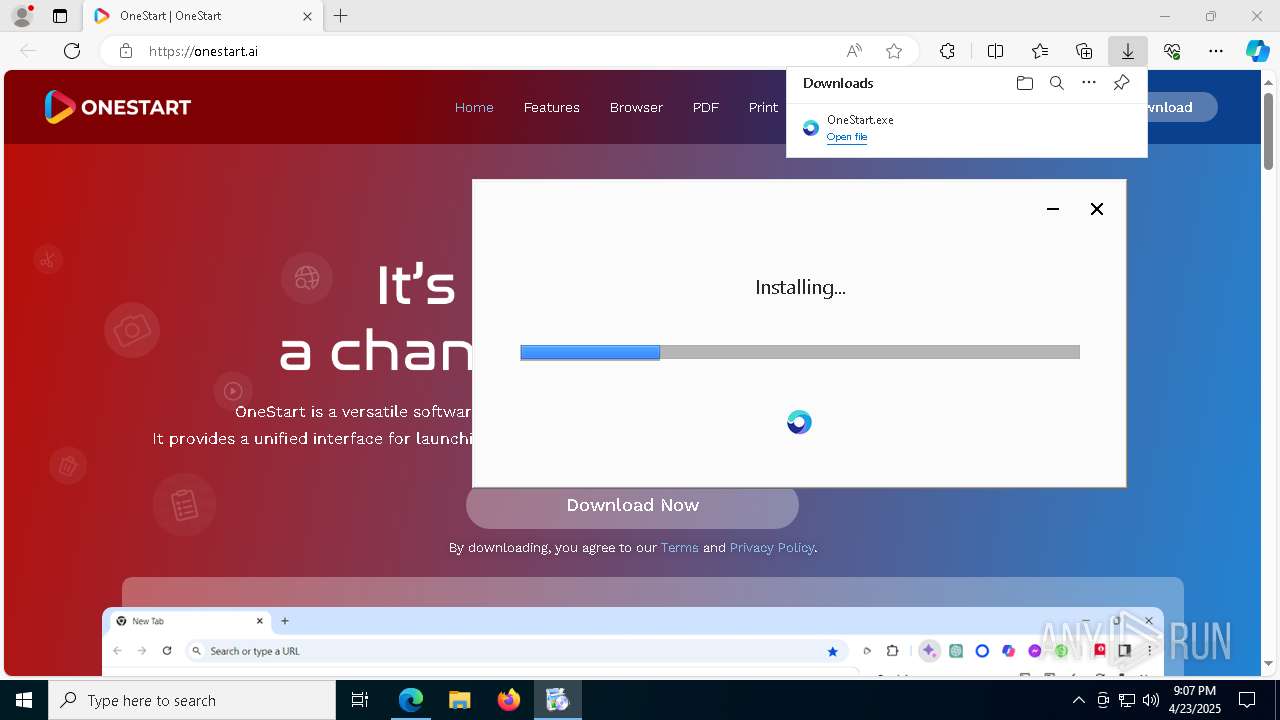1280x720 pixels.
Task: Open the Extensions puzzle icon
Action: [947, 51]
